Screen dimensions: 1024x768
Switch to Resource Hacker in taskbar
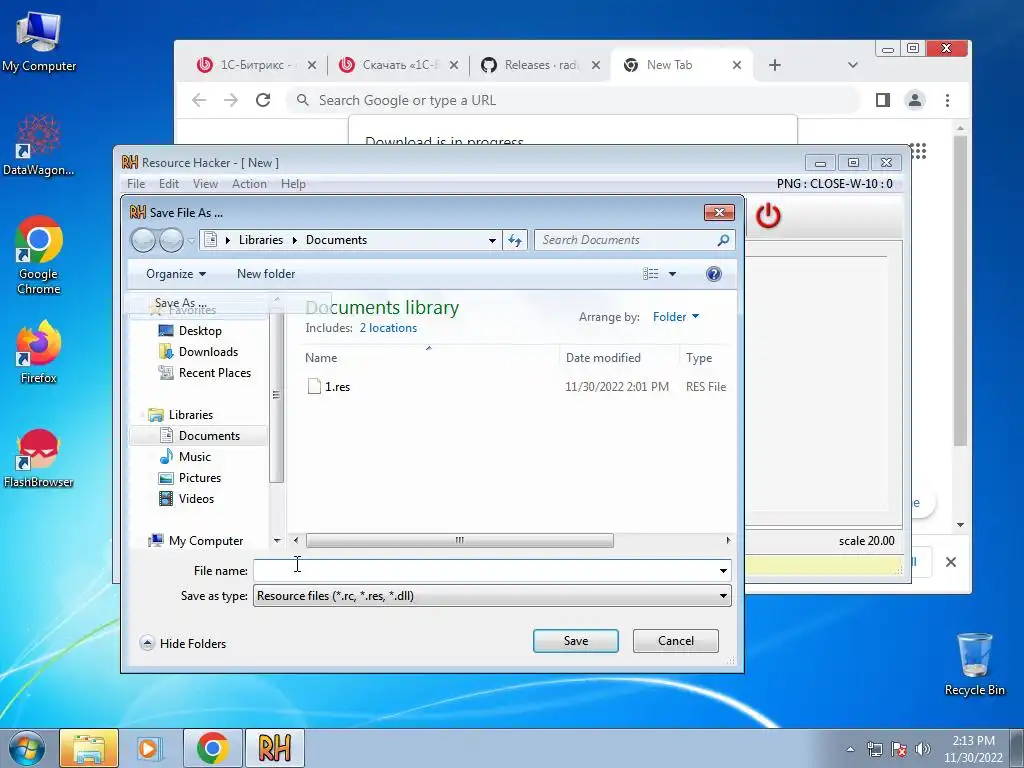tap(274, 748)
